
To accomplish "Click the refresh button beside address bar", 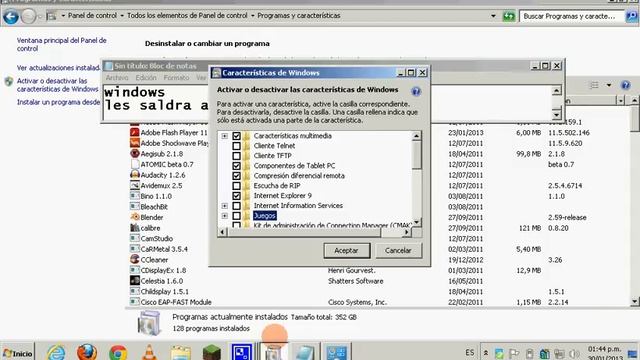I will [x=509, y=16].
